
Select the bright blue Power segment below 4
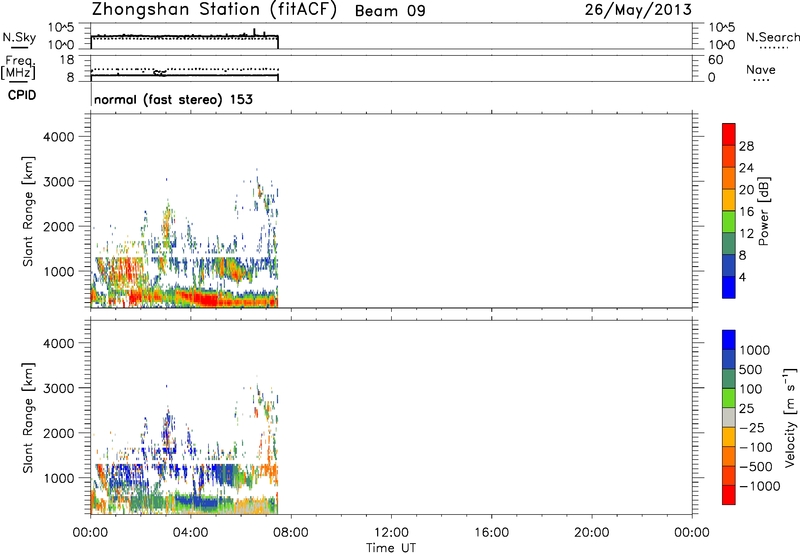coord(729,287)
